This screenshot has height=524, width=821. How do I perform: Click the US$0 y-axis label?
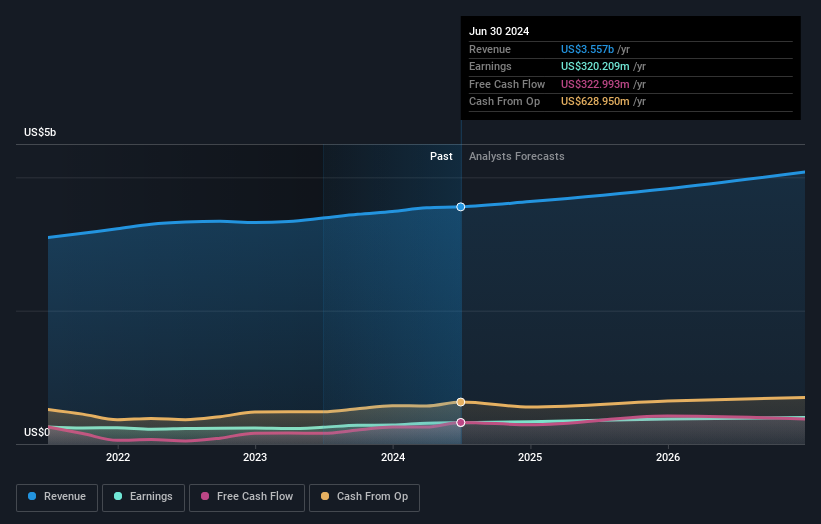click(37, 432)
